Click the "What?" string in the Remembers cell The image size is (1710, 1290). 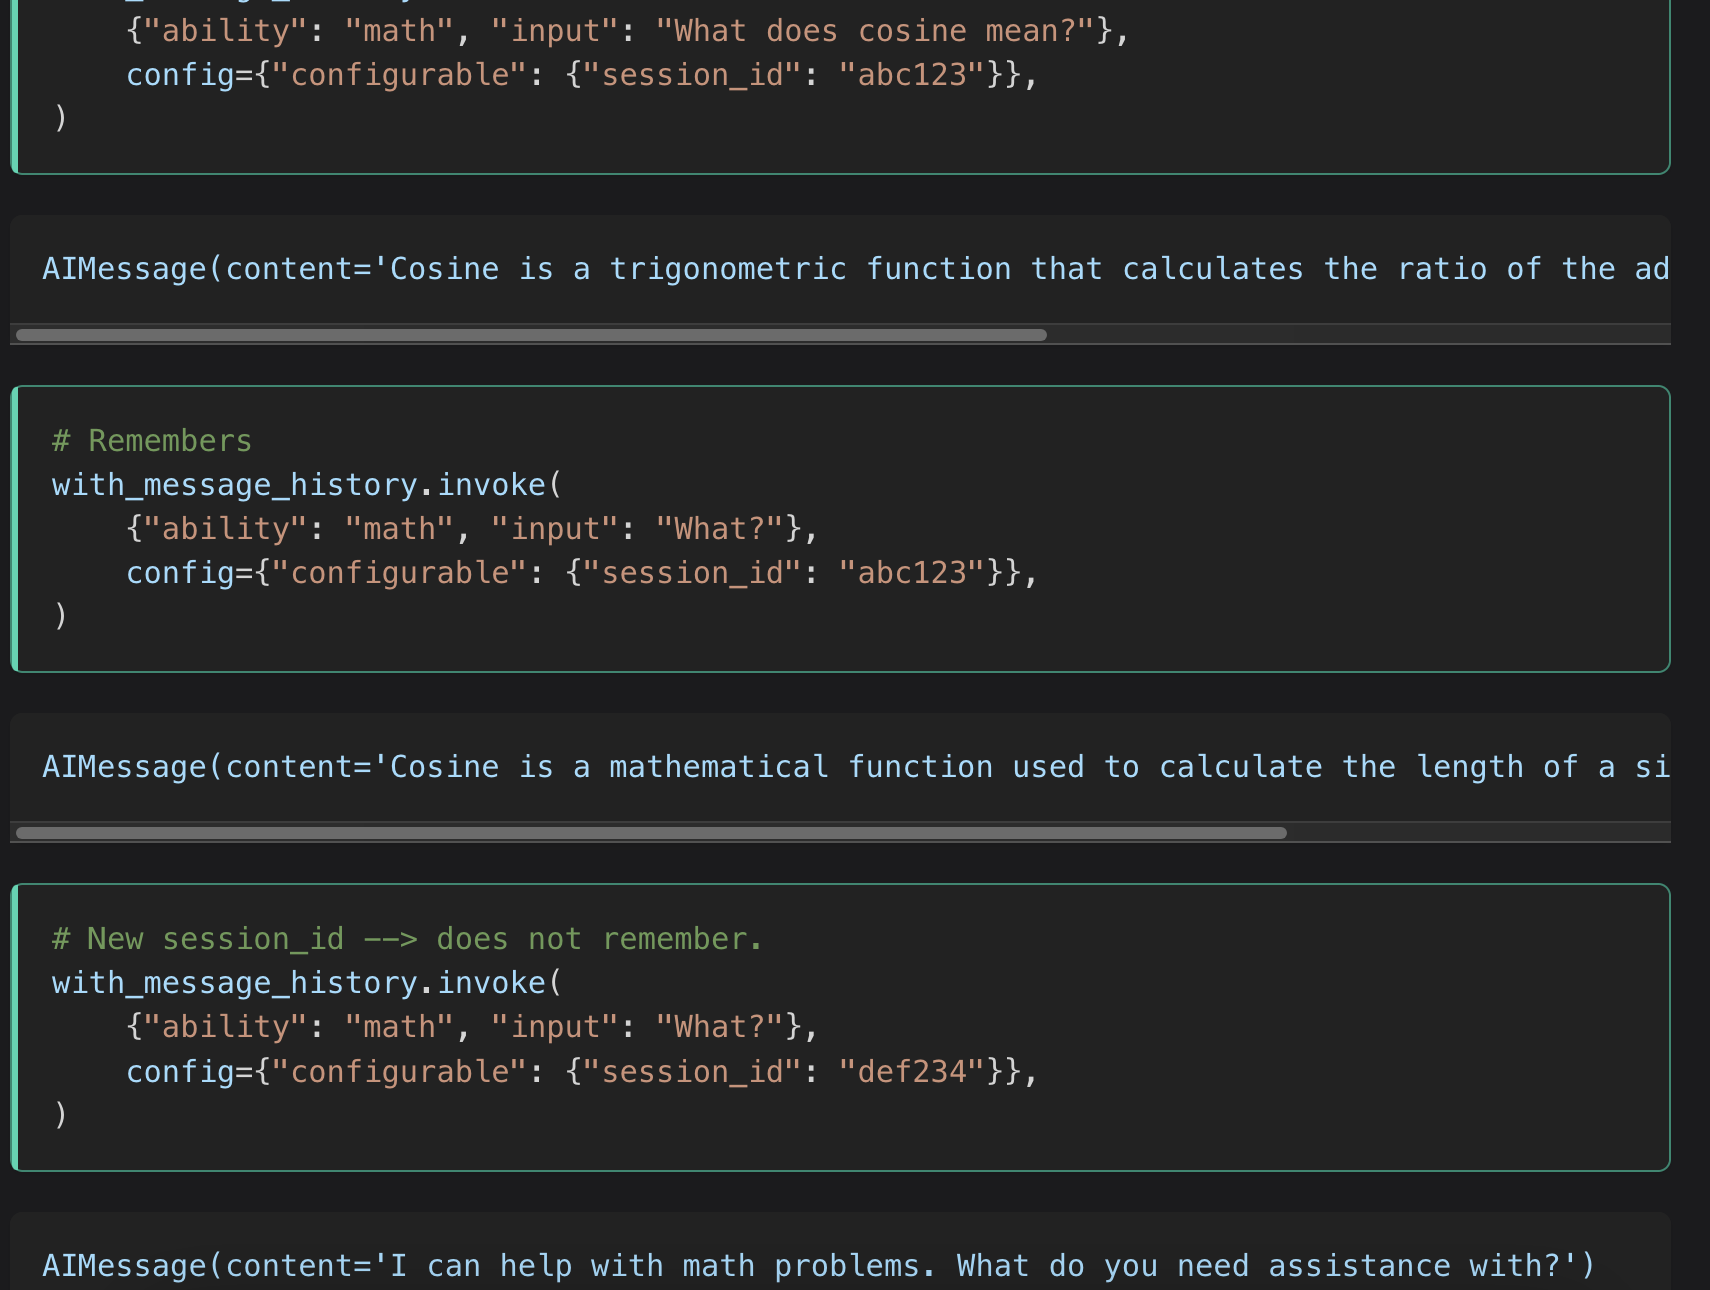pyautogui.click(x=719, y=529)
